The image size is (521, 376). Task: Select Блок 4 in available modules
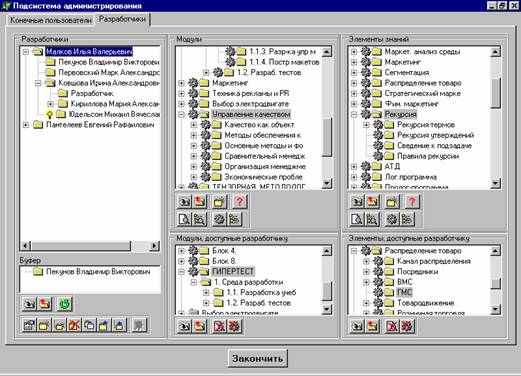[223, 251]
